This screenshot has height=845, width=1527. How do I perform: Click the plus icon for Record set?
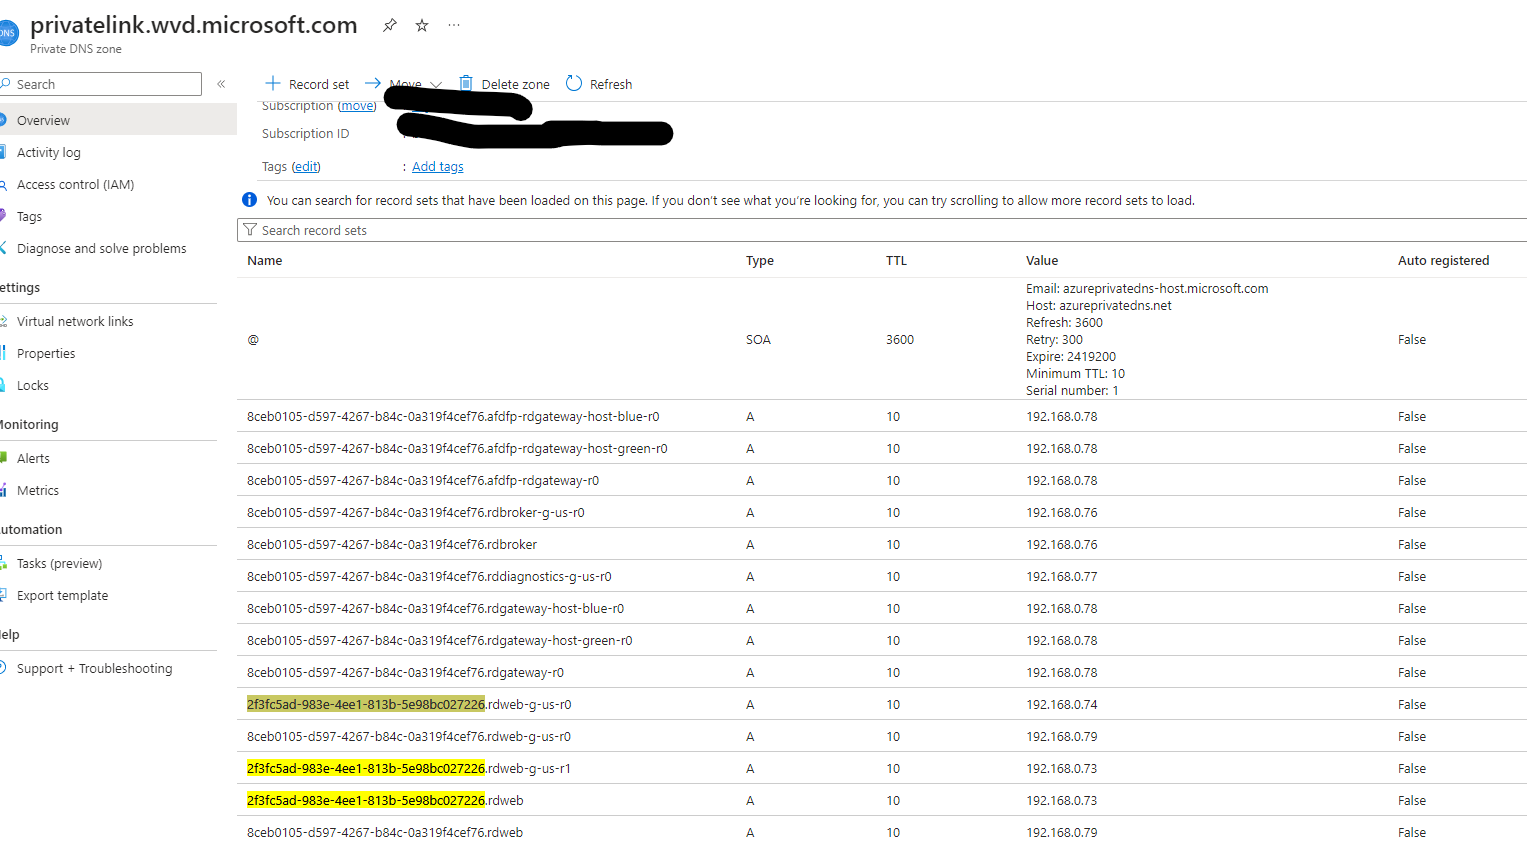tap(272, 83)
